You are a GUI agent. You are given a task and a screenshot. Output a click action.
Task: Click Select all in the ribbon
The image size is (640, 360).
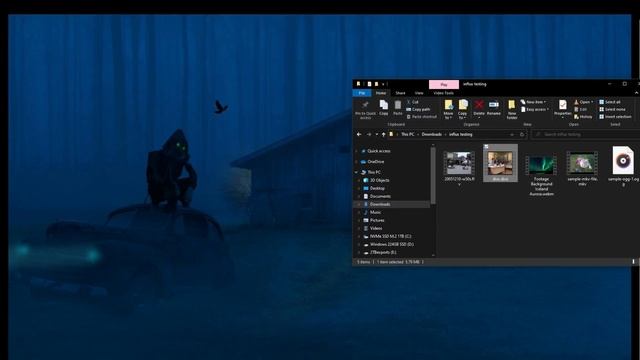[610, 102]
